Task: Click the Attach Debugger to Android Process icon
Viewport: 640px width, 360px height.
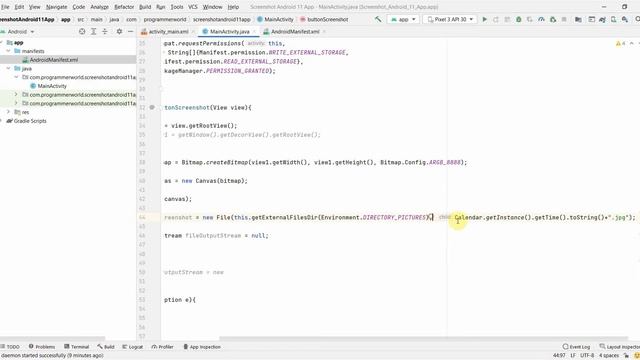Action: point(553,19)
